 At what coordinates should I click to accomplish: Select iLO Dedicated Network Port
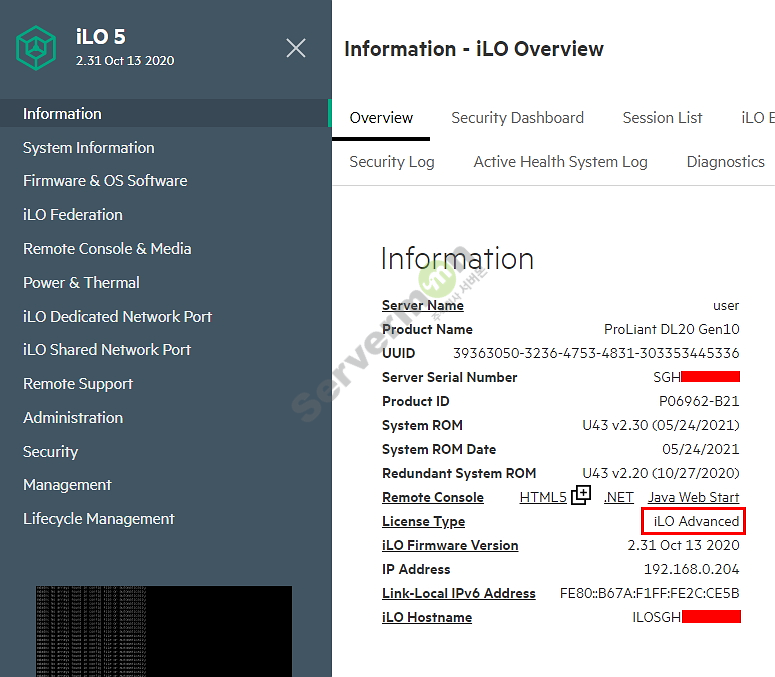[117, 317]
